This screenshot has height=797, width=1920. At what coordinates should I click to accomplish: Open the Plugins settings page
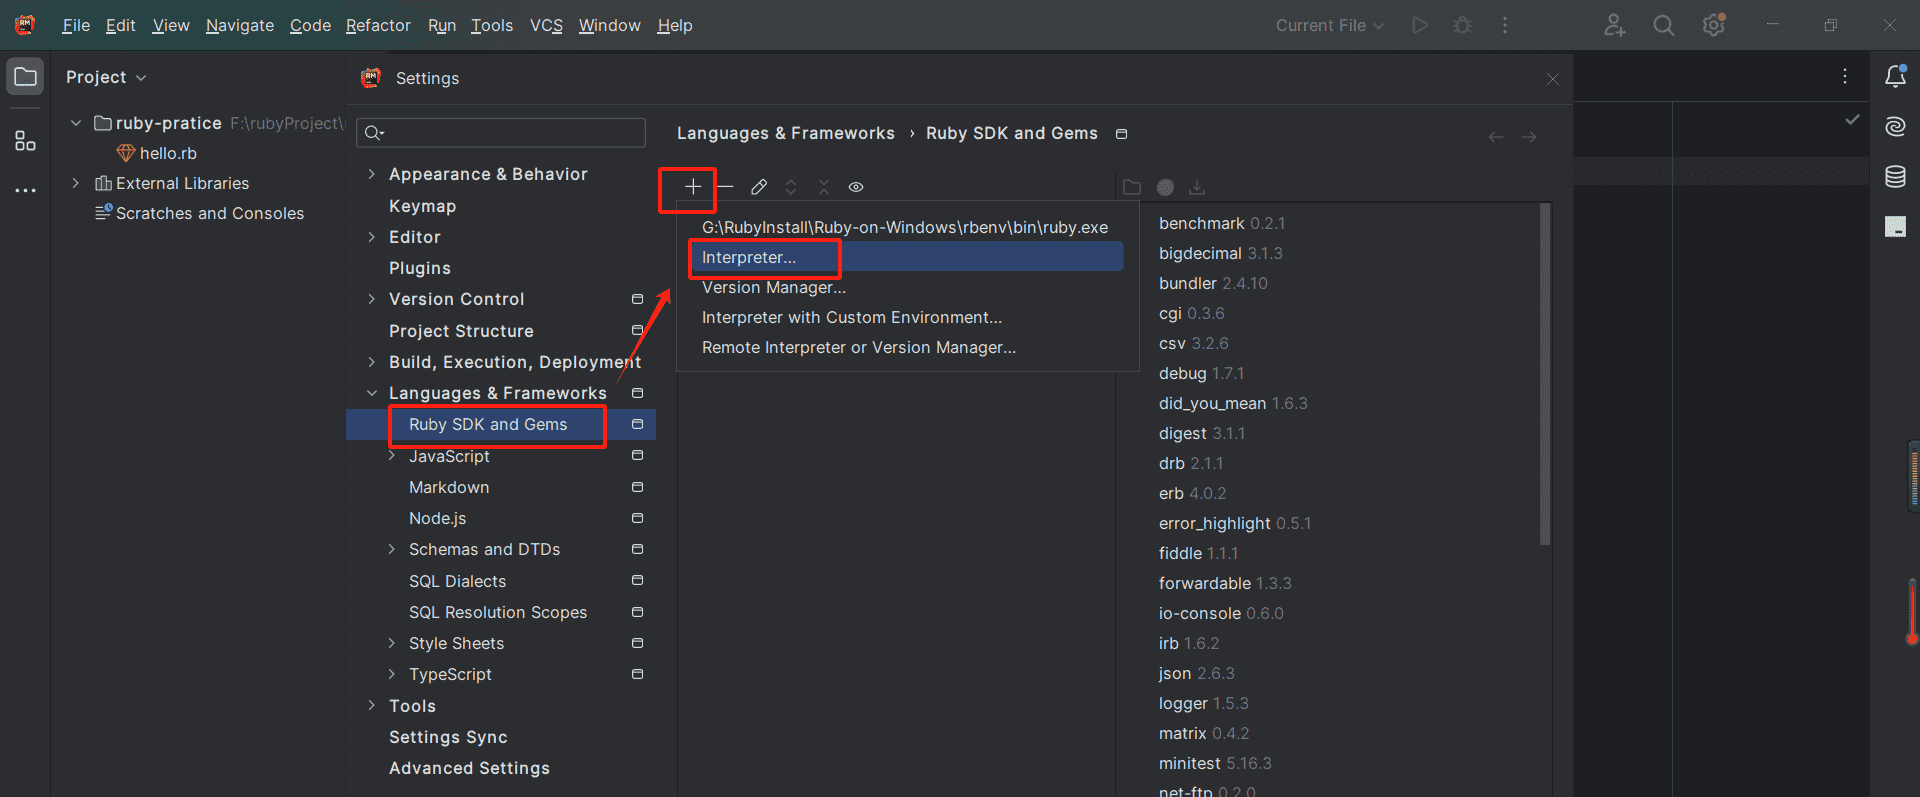click(420, 268)
